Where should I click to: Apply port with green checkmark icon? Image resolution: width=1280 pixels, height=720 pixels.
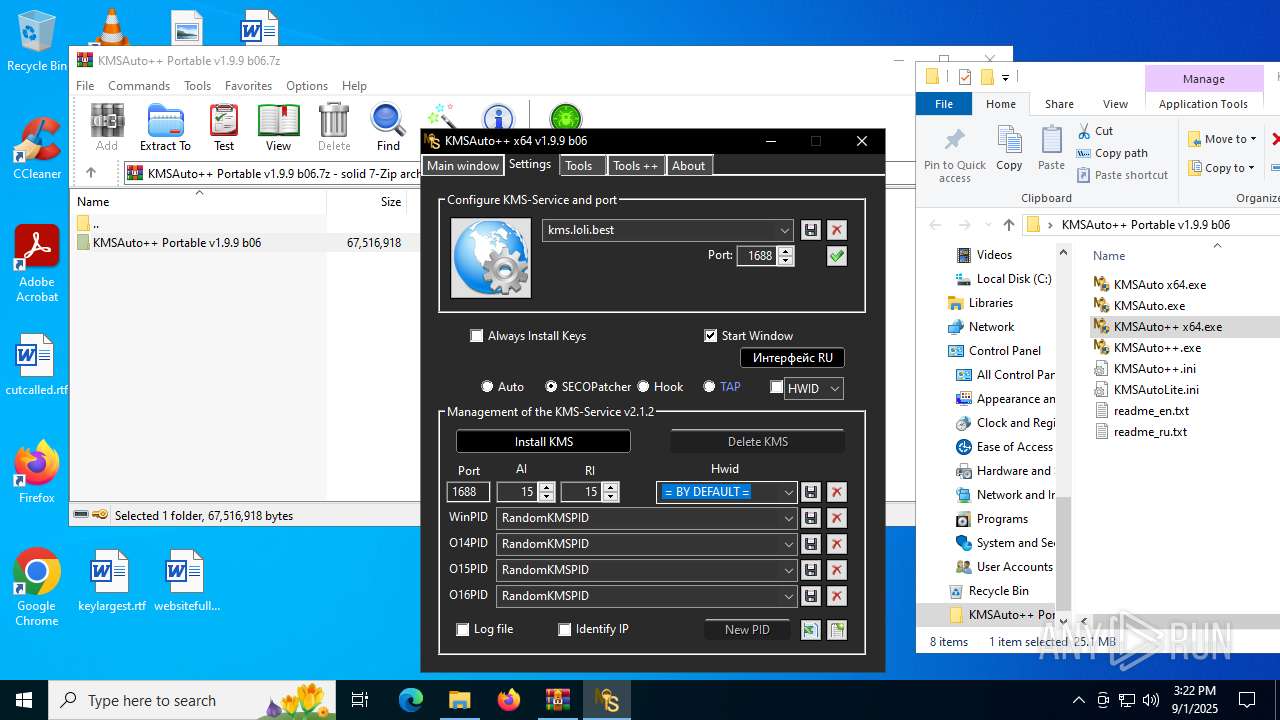(837, 256)
